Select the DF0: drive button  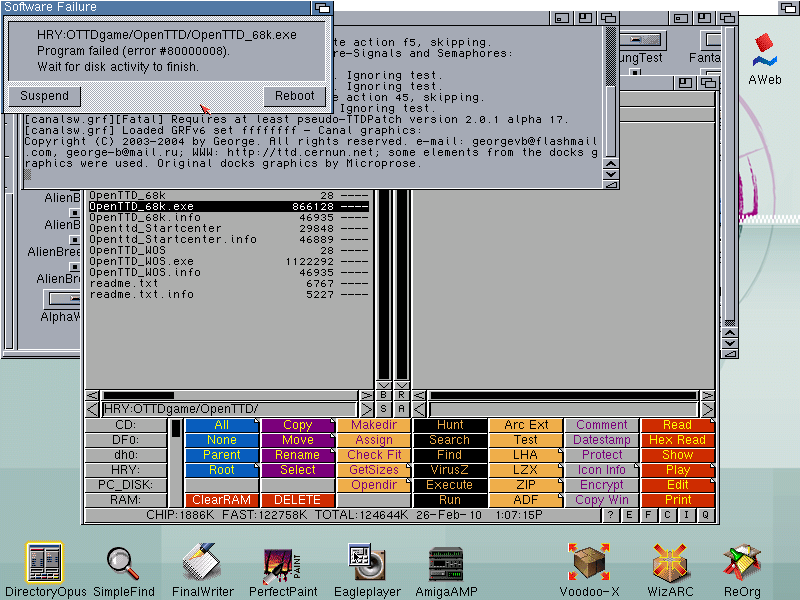[126, 440]
